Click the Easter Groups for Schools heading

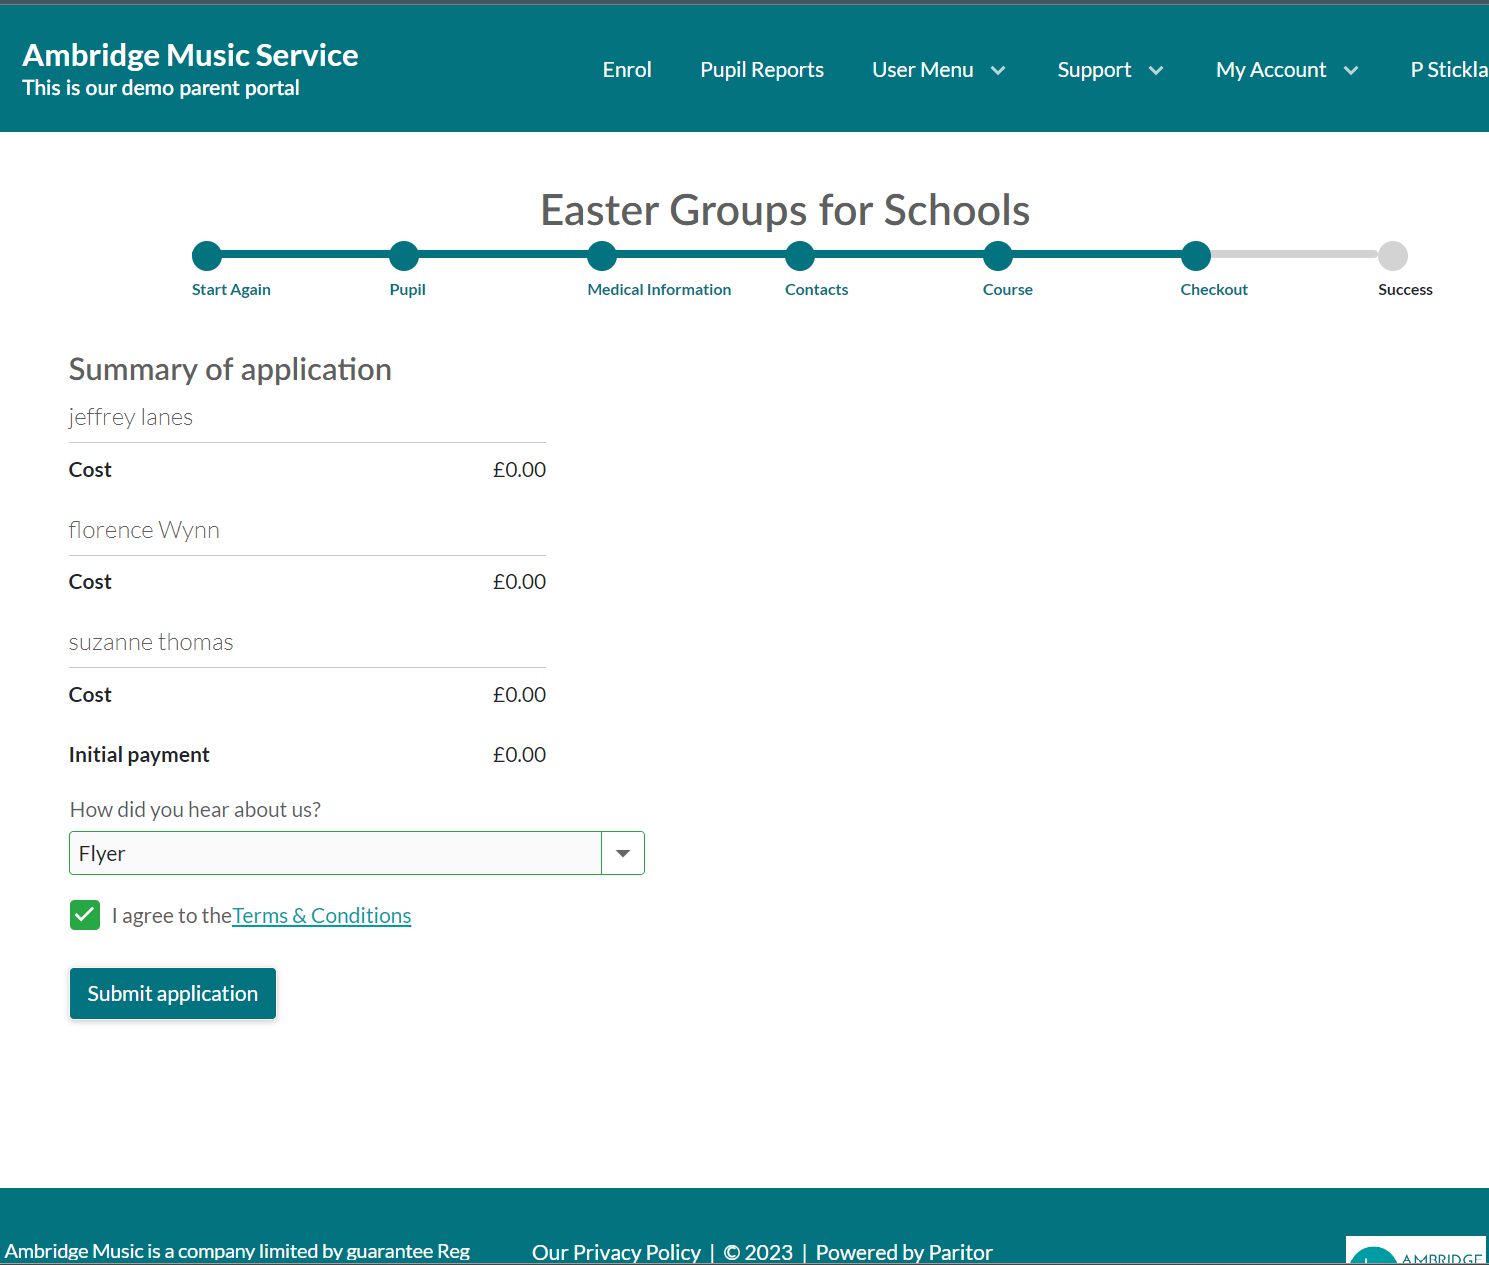785,210
